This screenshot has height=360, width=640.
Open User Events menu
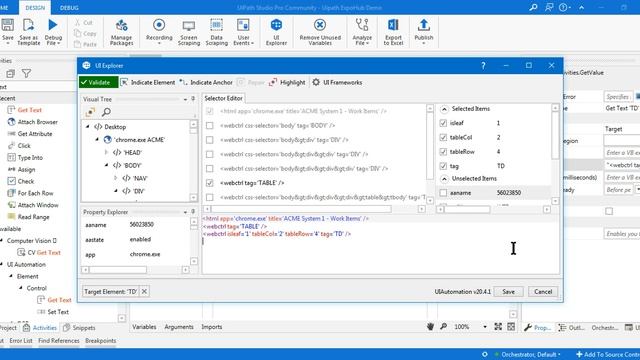tap(243, 32)
